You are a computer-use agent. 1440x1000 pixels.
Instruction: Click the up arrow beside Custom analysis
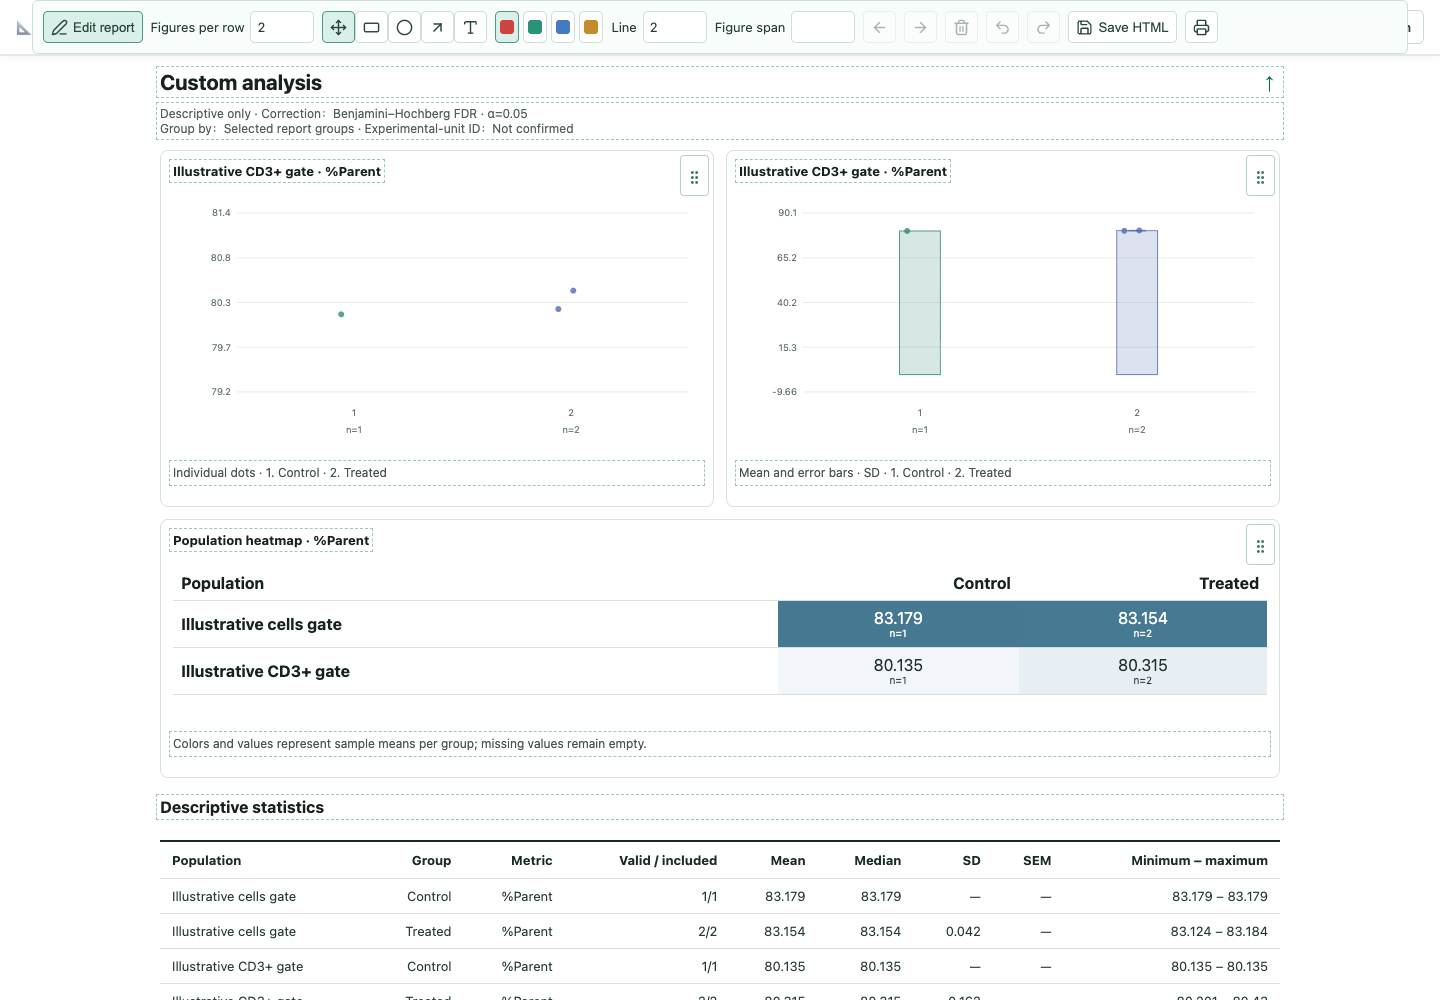coord(1269,83)
